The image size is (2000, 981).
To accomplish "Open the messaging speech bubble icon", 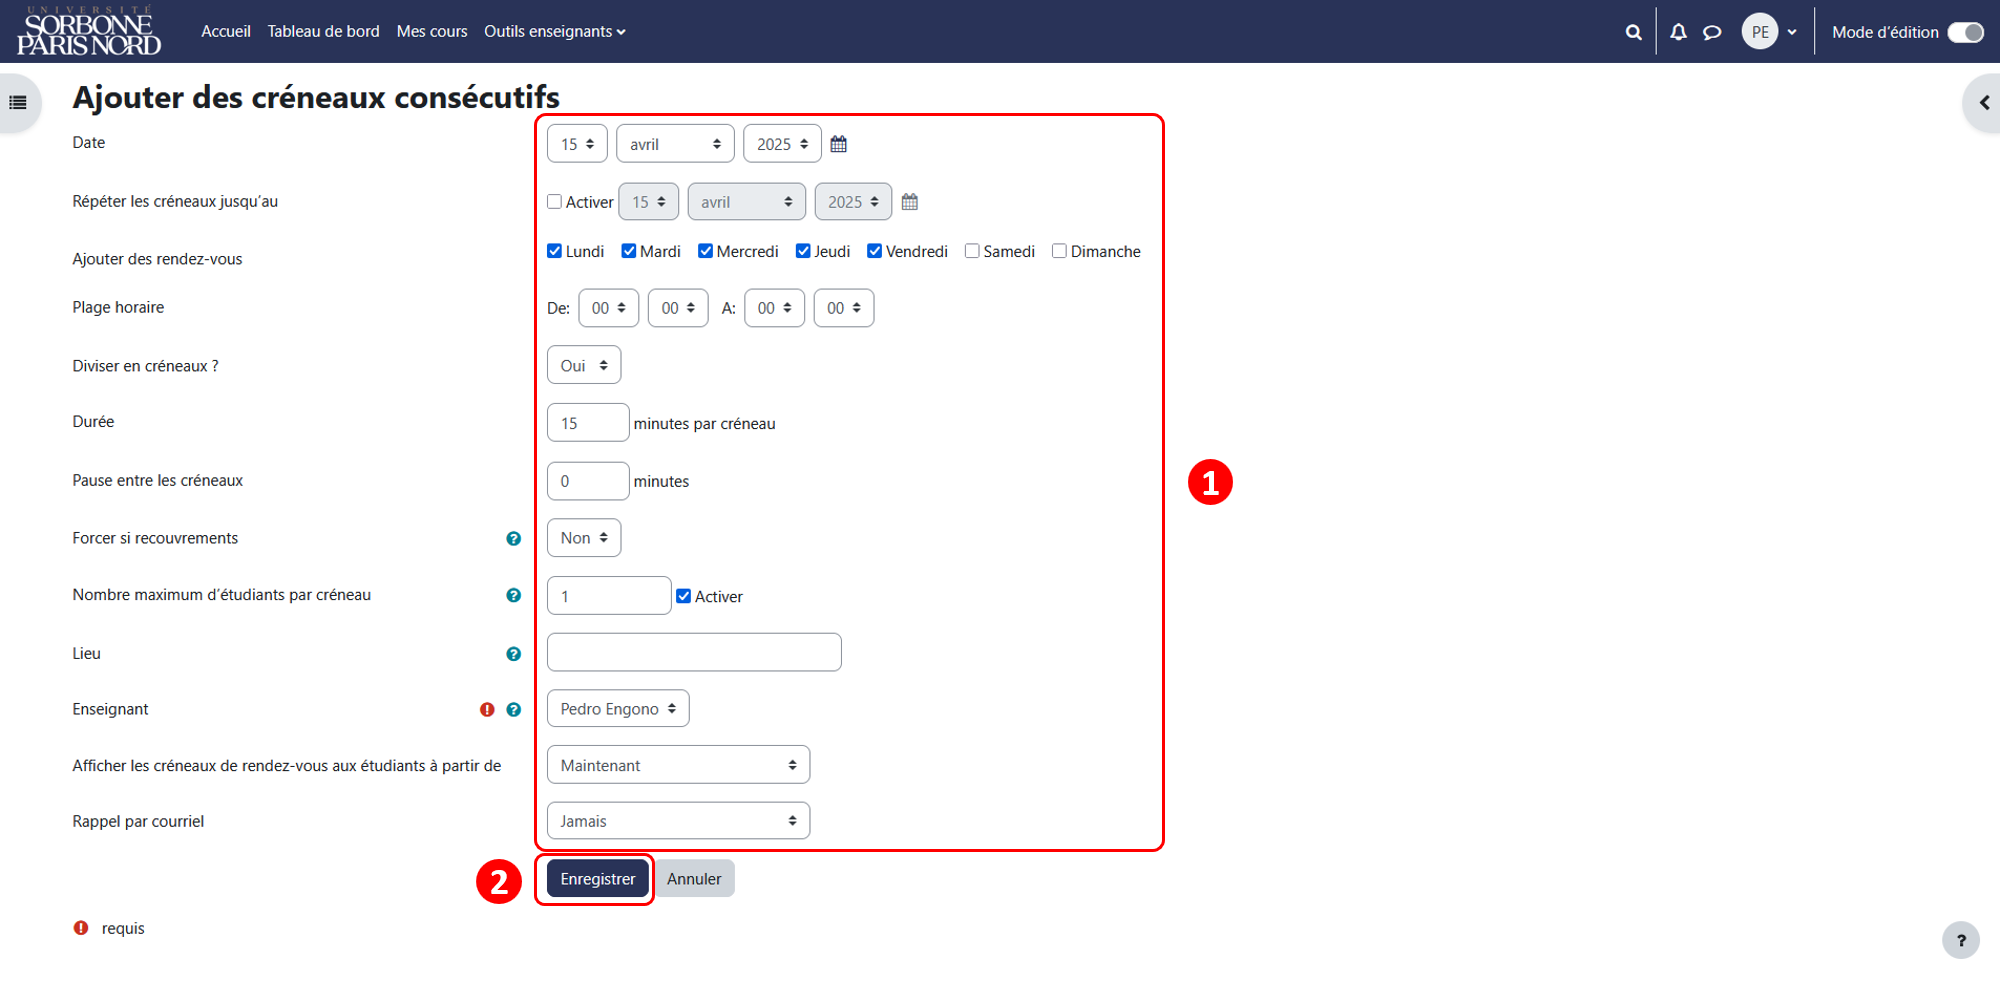I will [x=1712, y=32].
